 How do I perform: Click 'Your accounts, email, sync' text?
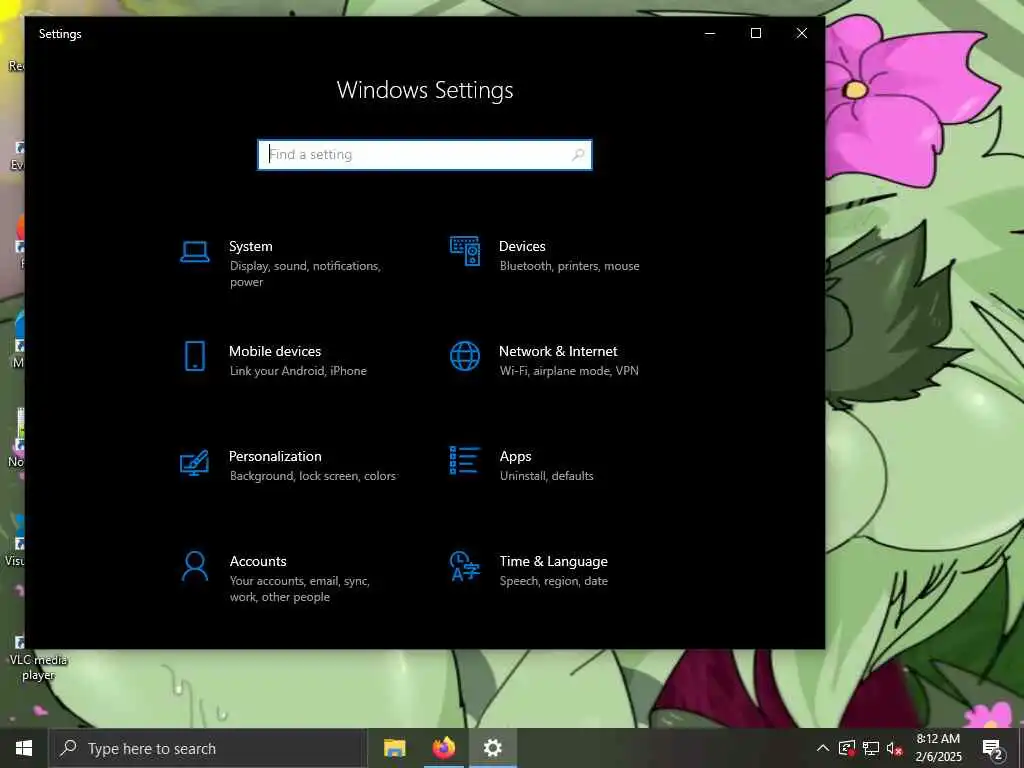point(300,581)
